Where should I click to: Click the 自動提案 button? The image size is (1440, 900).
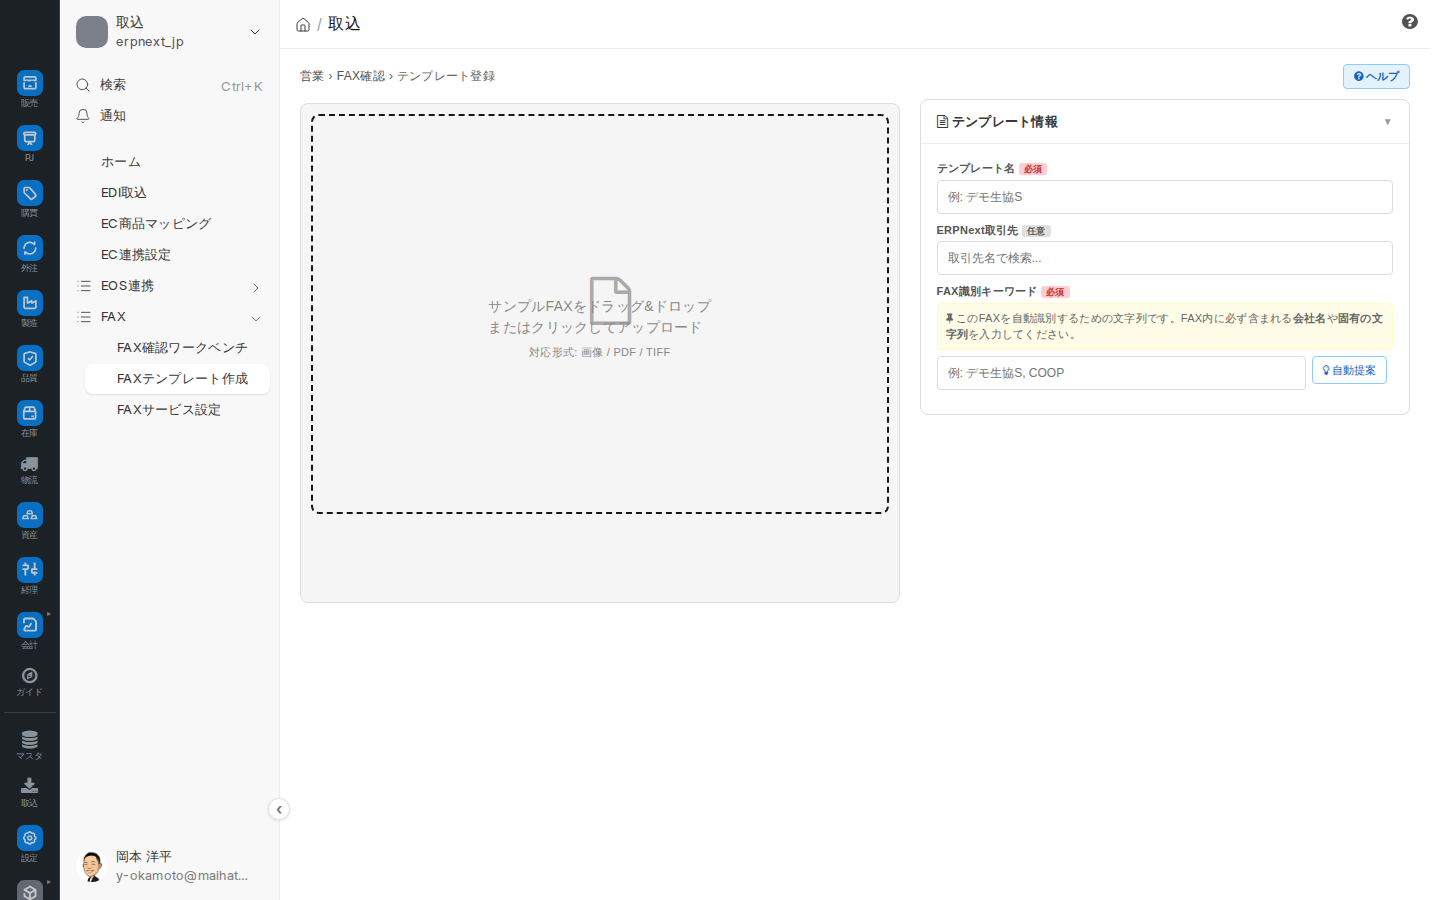pyautogui.click(x=1349, y=371)
